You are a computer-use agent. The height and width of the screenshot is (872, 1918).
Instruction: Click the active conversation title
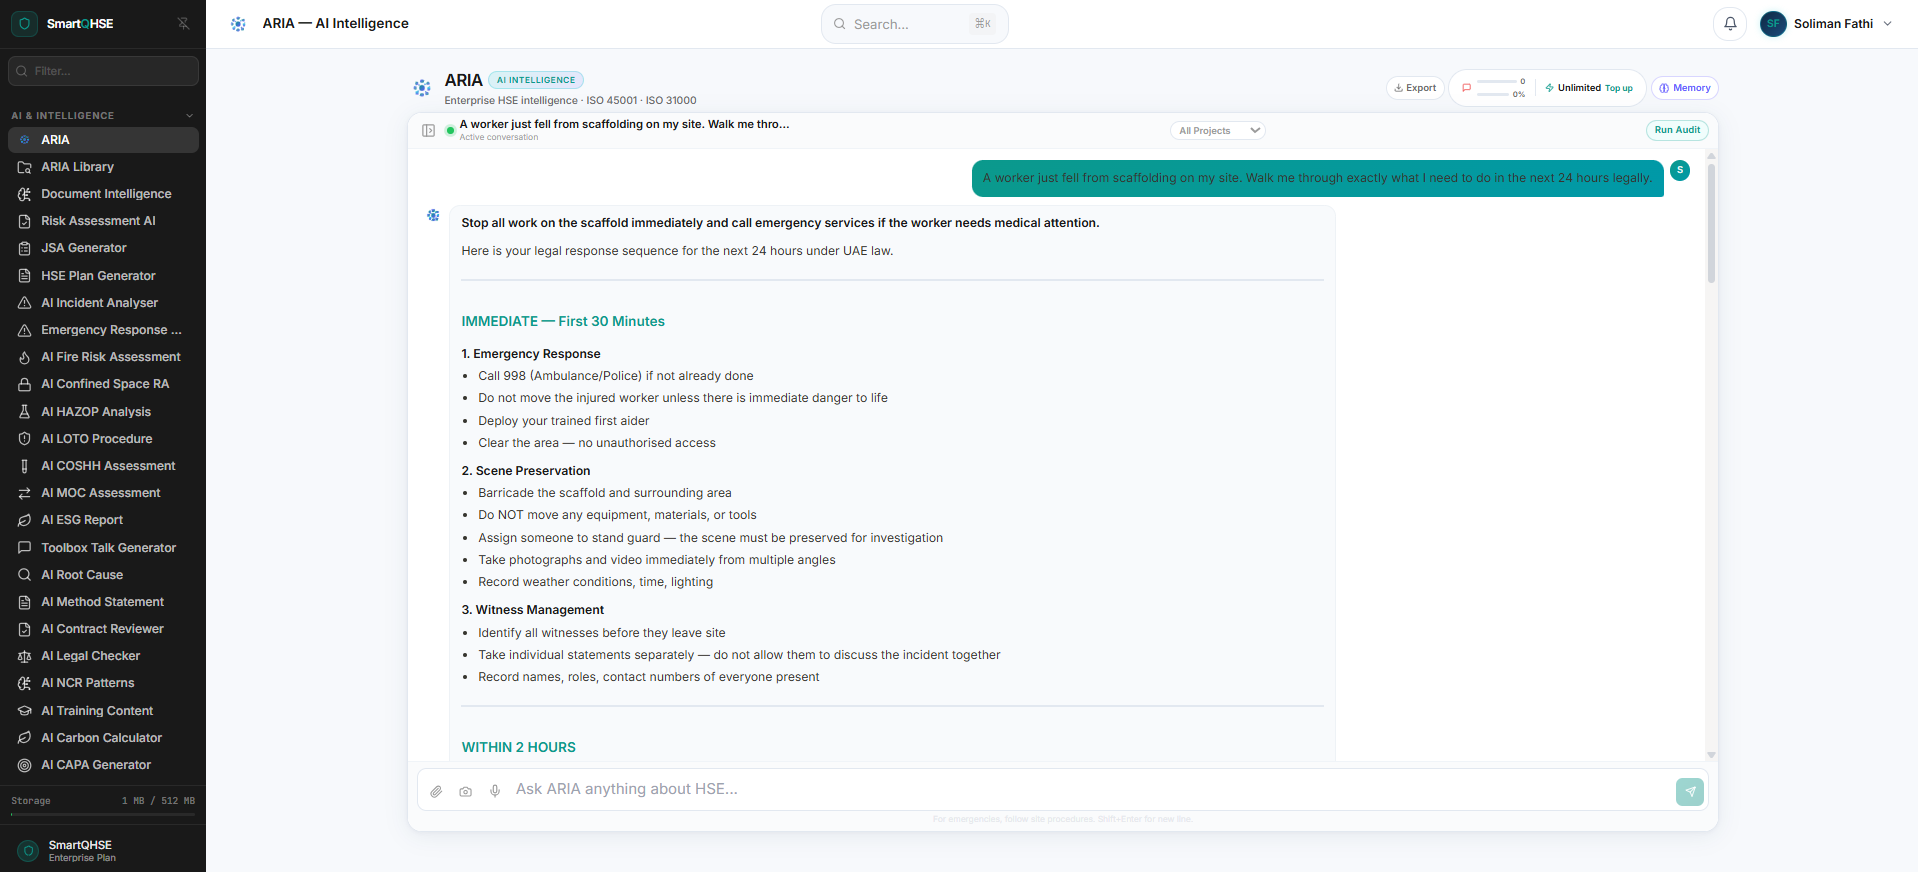(624, 124)
